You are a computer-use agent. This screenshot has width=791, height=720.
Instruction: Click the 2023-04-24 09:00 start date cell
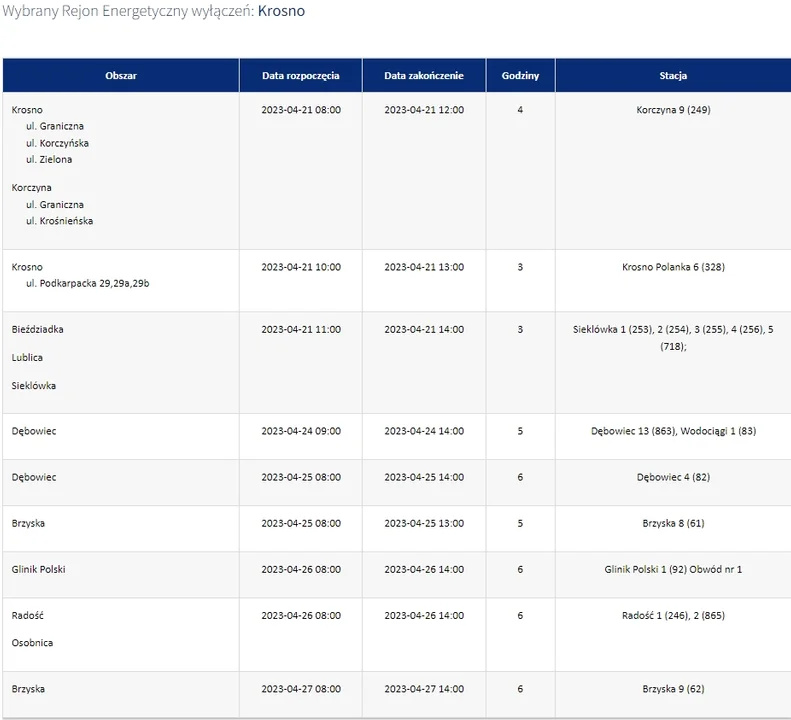pyautogui.click(x=301, y=431)
